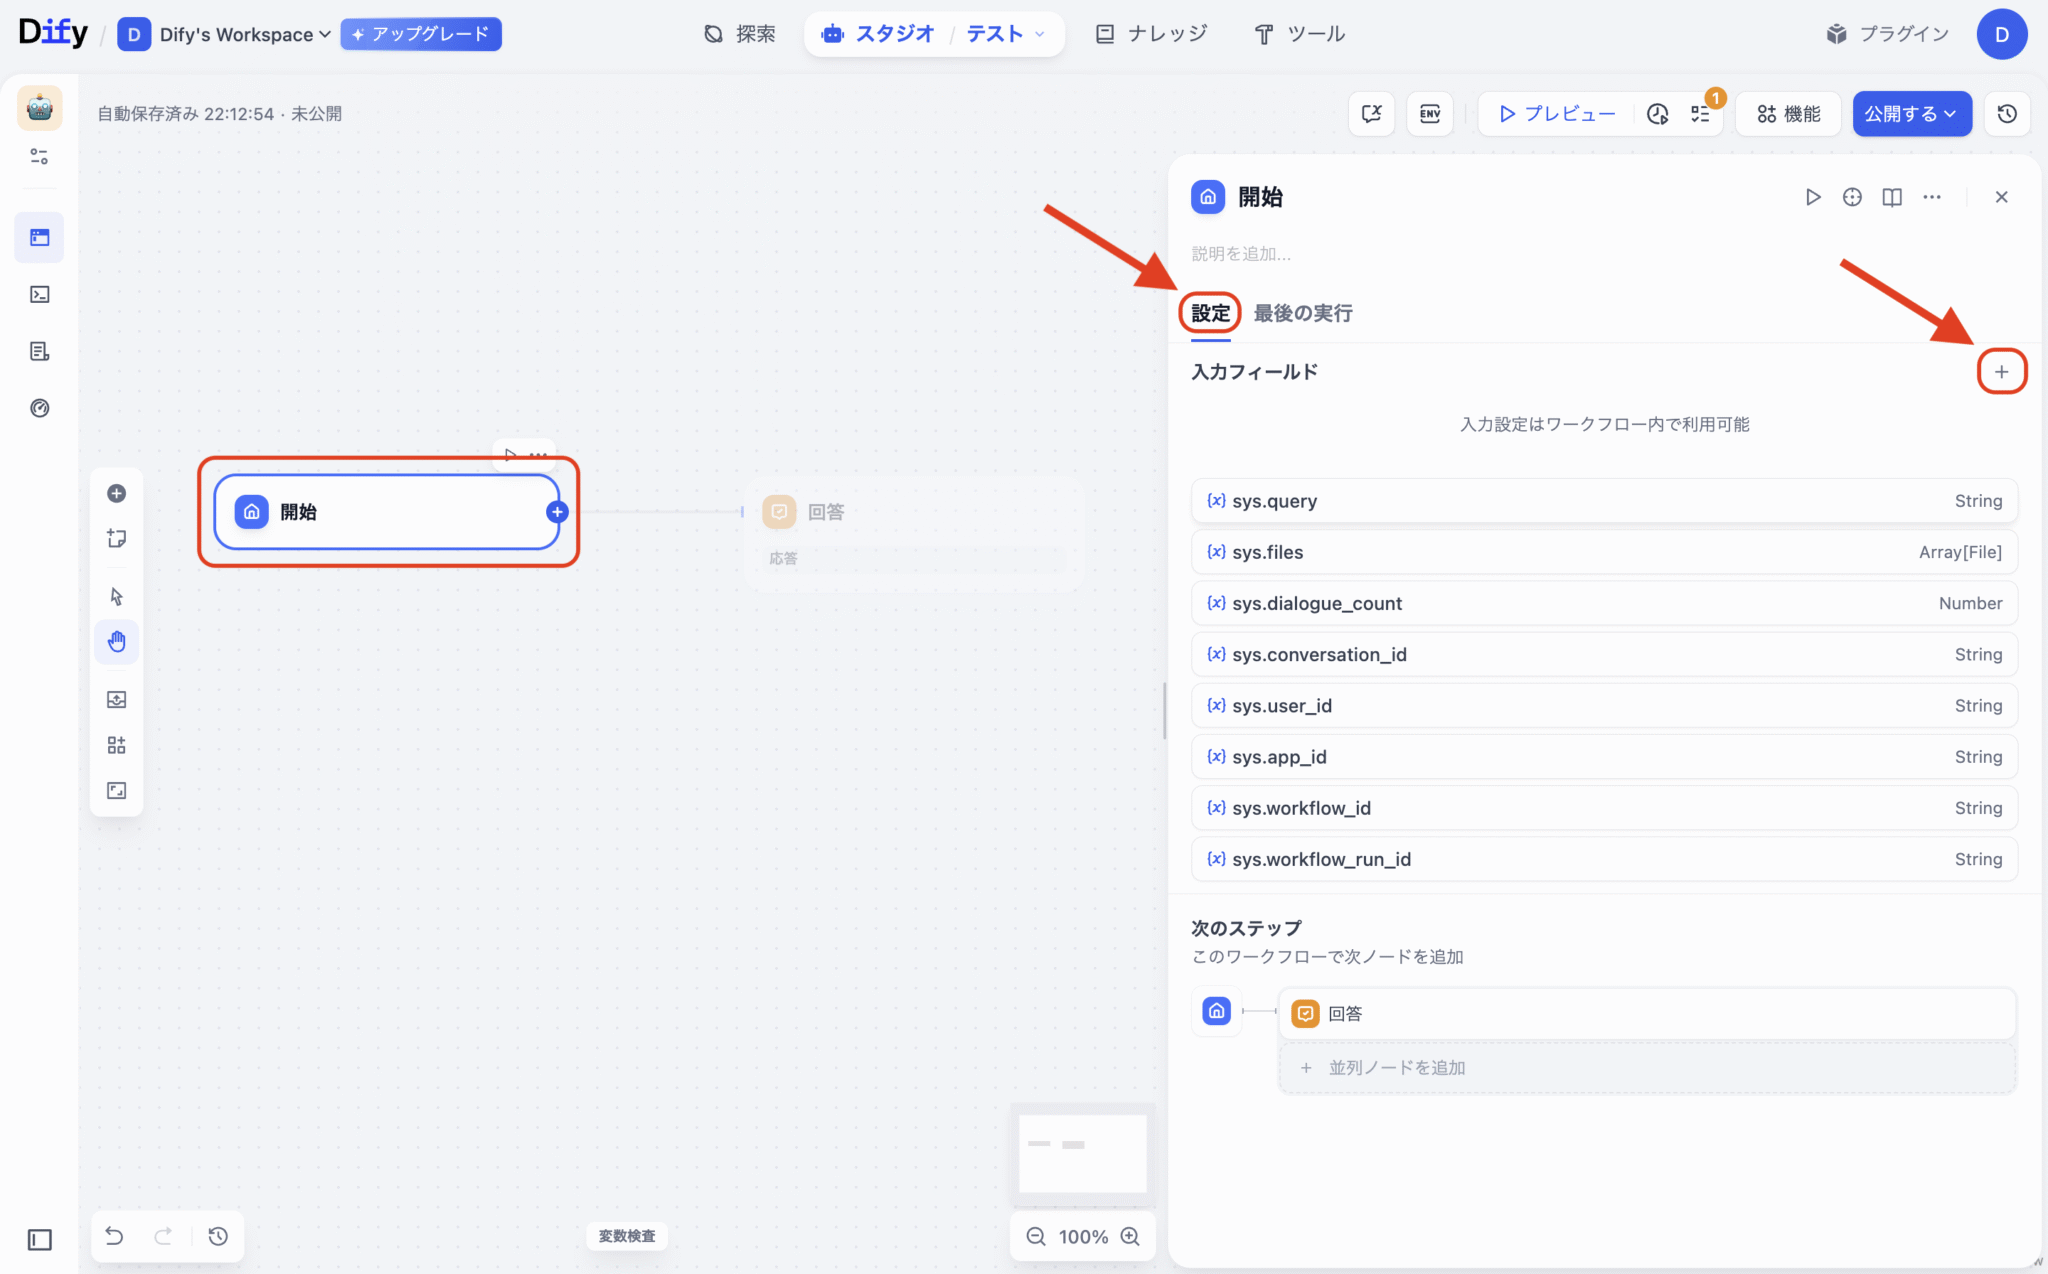Click the アップグレード button
Screen dimensions: 2048x1274
(x=421, y=35)
